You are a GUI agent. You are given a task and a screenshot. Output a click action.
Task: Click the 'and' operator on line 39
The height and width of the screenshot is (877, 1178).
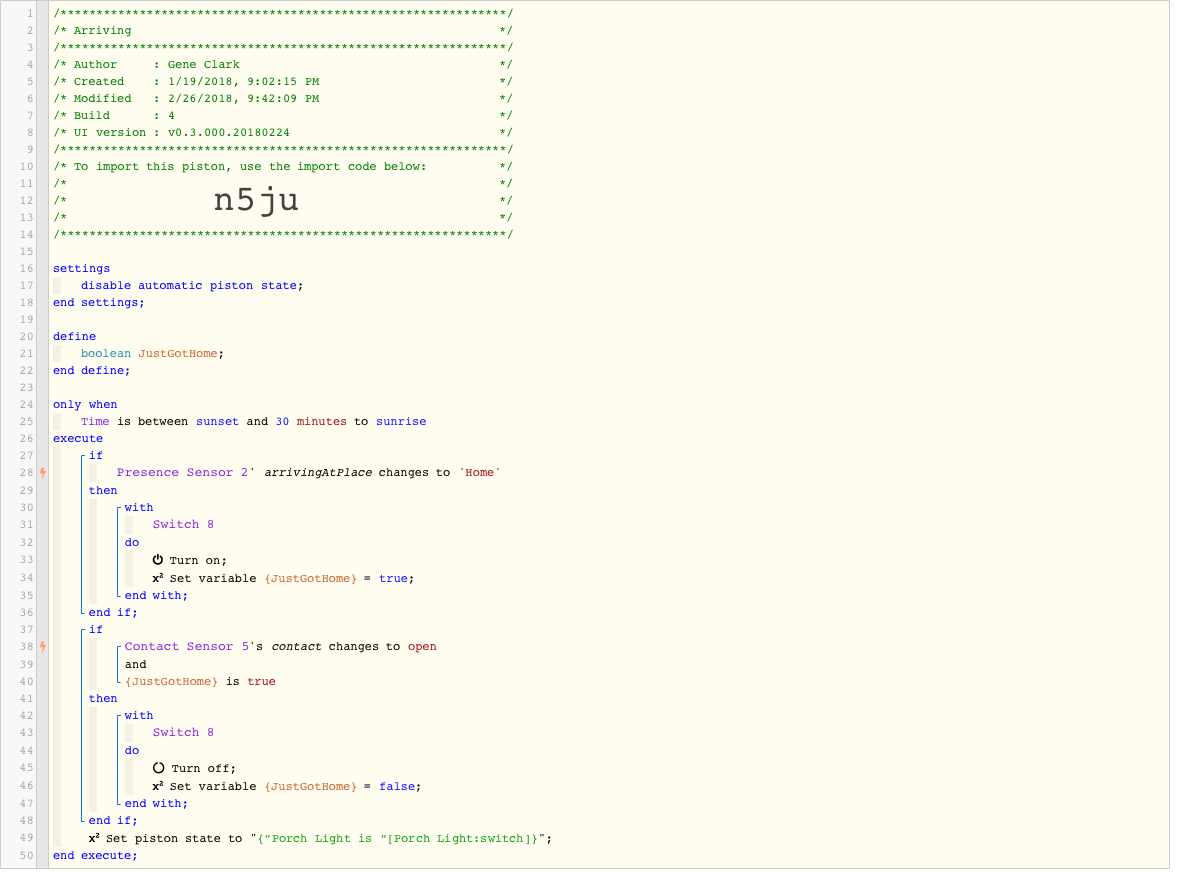click(x=136, y=664)
